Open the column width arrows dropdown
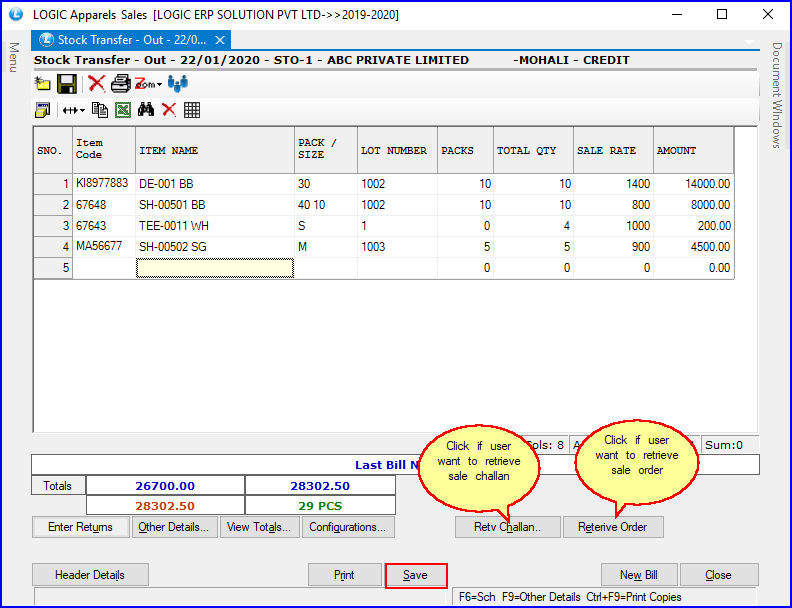This screenshot has width=792, height=608. (x=74, y=110)
